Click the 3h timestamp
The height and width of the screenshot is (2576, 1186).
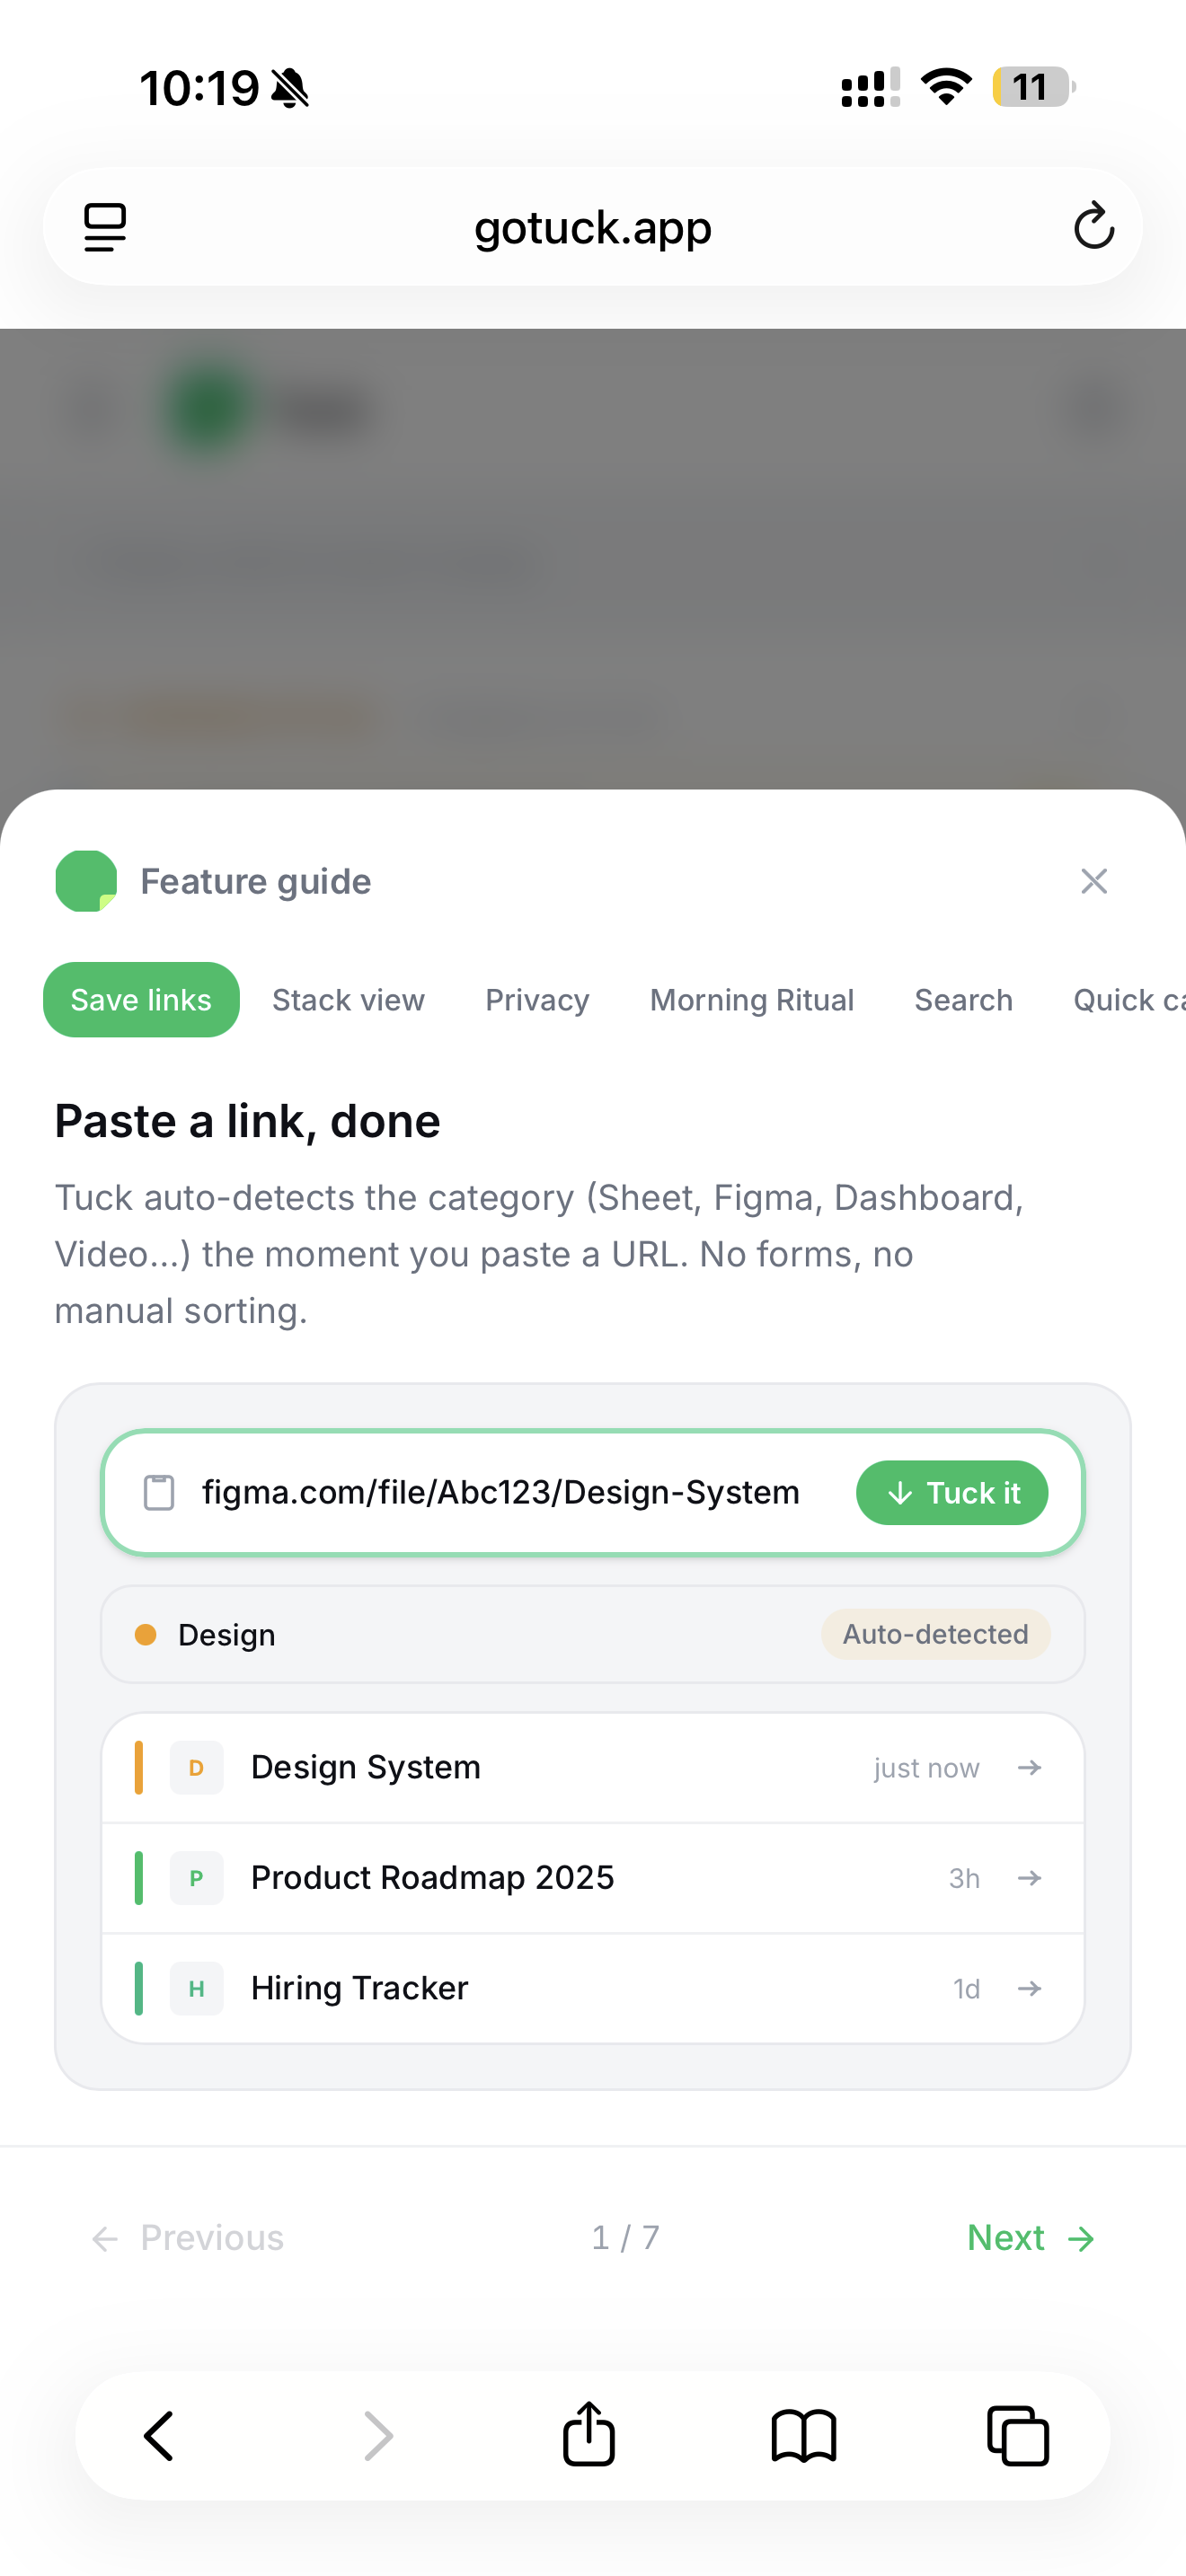tap(964, 1878)
